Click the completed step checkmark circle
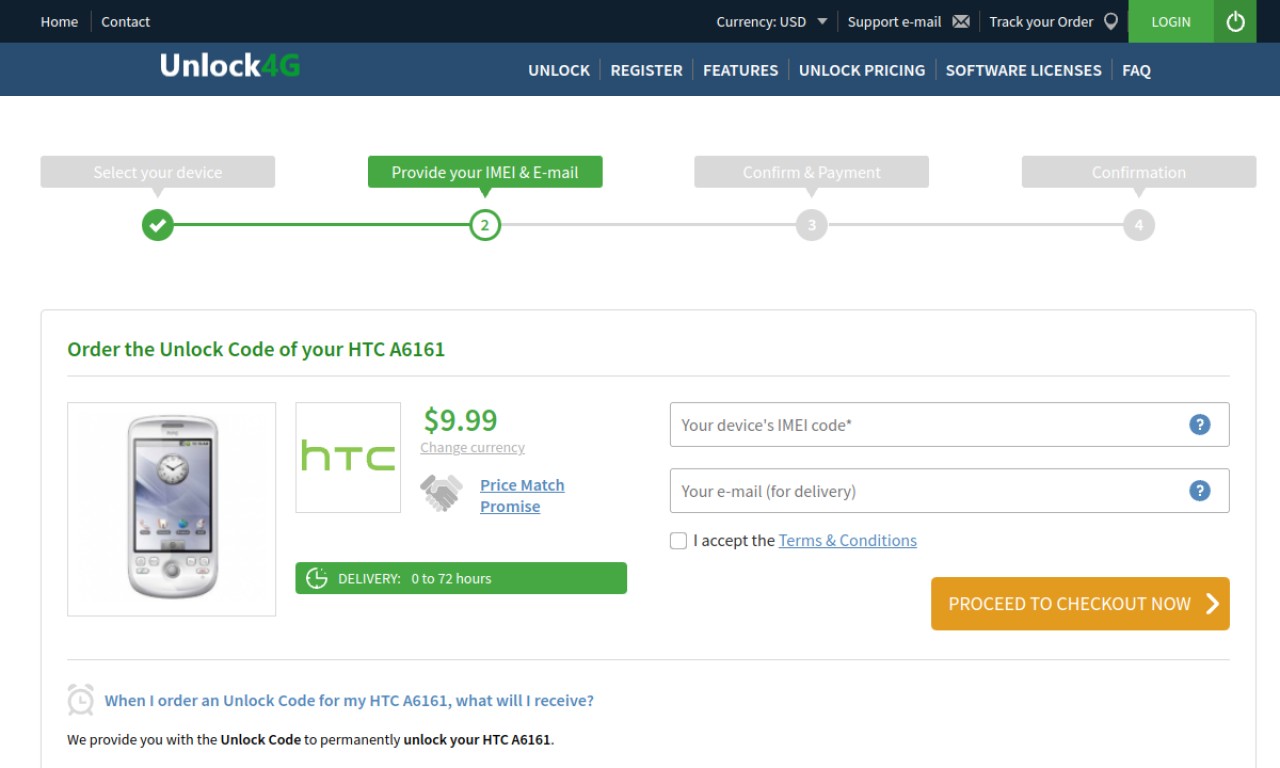Viewport: 1280px width, 768px height. (157, 225)
